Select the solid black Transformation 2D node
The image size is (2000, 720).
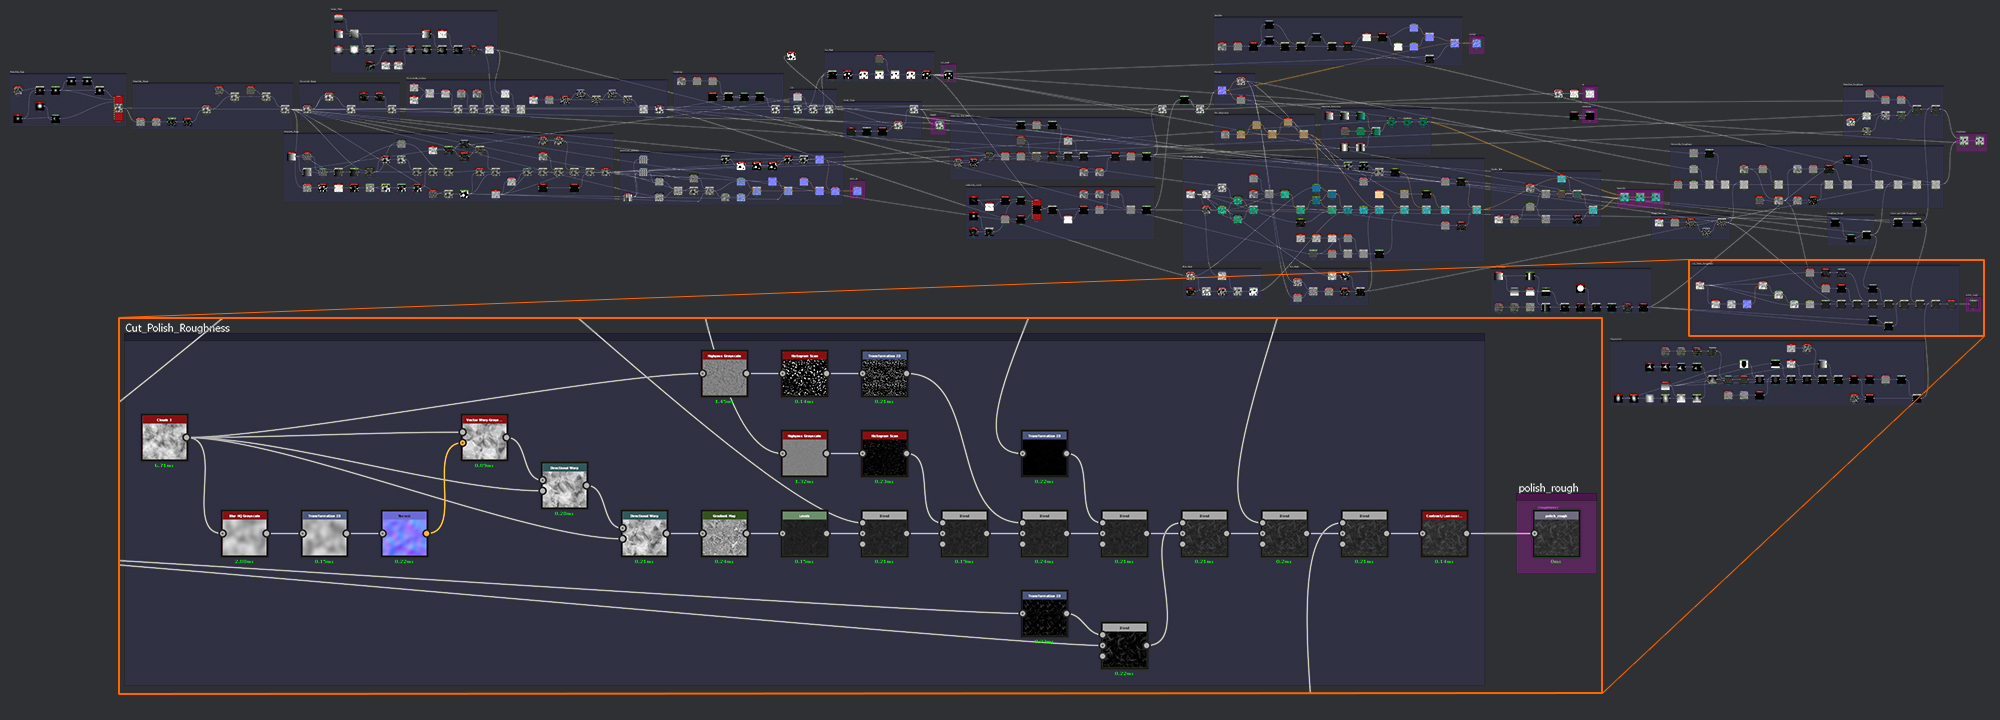coord(1045,454)
